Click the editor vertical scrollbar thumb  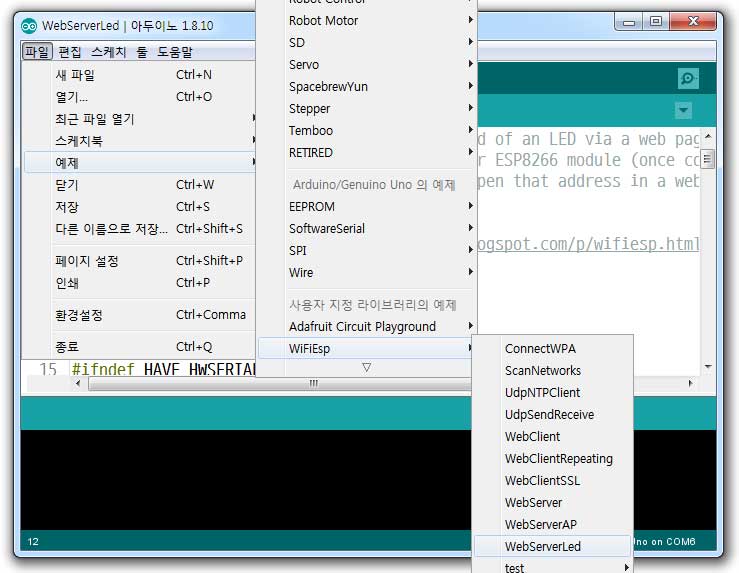(x=707, y=159)
